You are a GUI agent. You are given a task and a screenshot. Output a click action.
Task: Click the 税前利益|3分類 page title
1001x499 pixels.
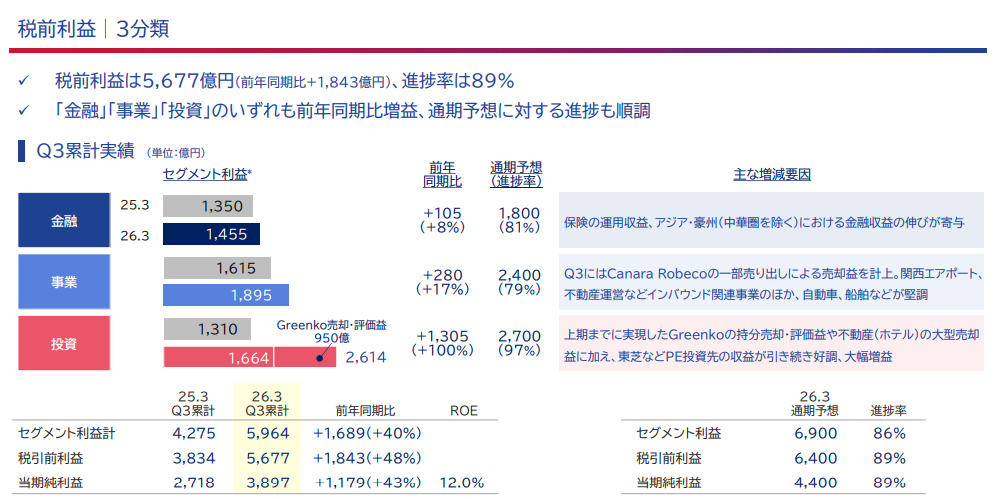point(93,29)
